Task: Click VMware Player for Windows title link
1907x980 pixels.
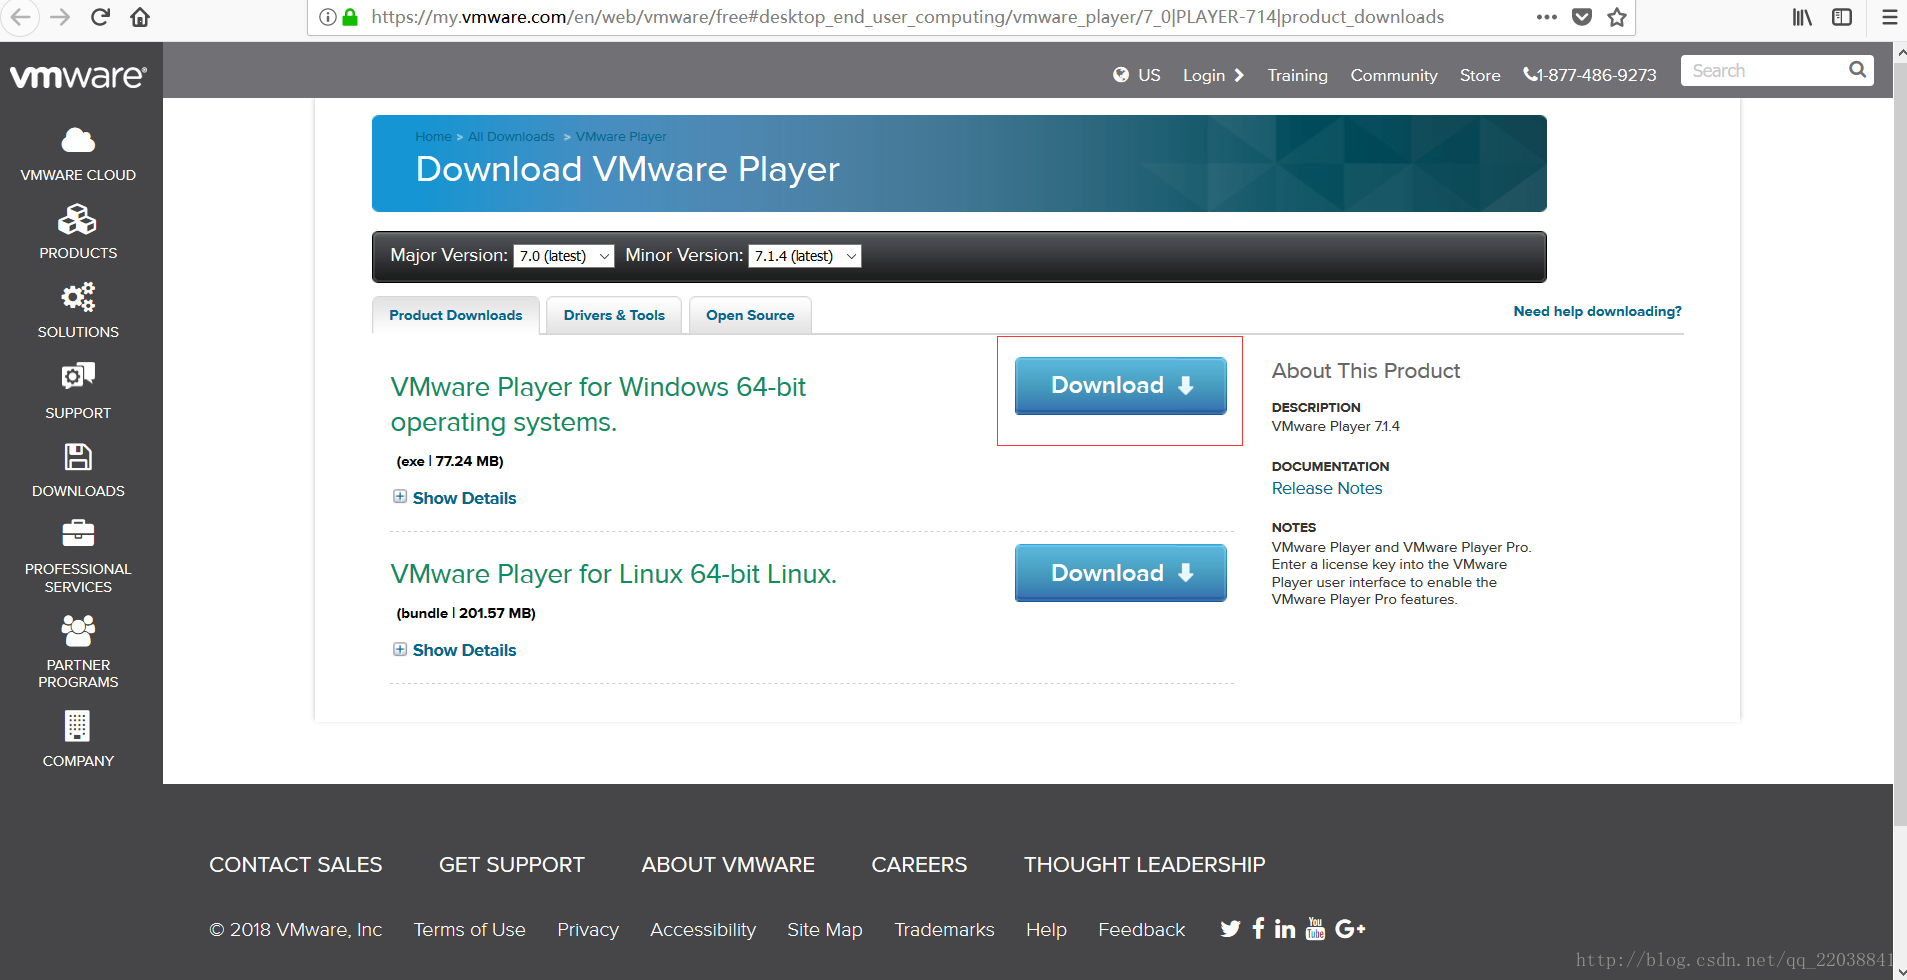Action: (x=598, y=404)
